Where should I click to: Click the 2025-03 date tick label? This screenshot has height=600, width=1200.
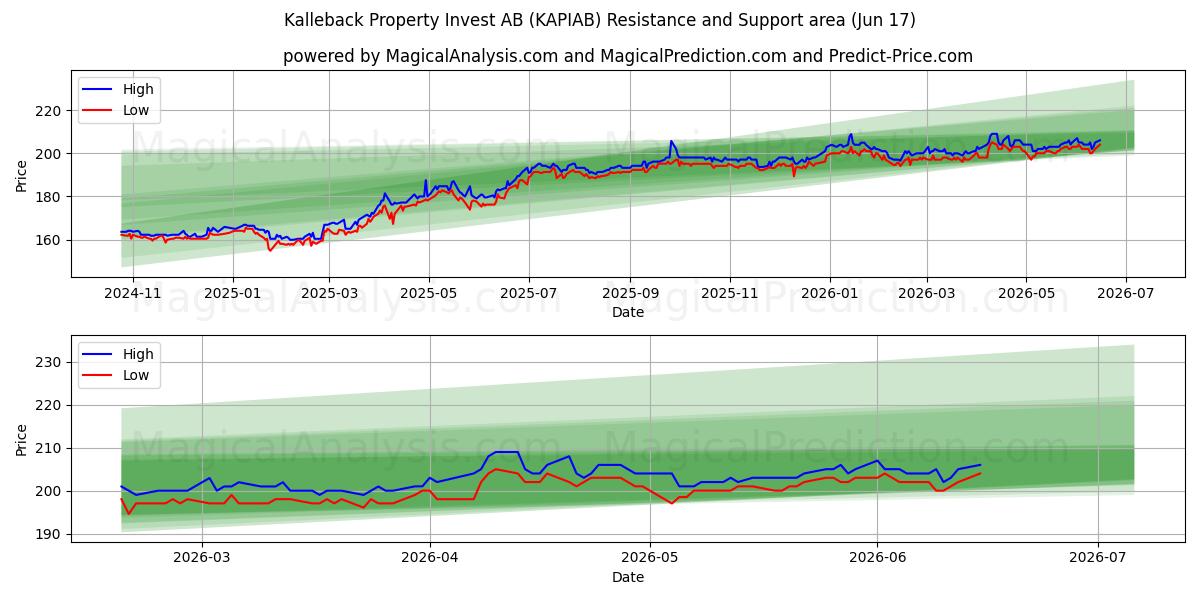click(x=329, y=294)
